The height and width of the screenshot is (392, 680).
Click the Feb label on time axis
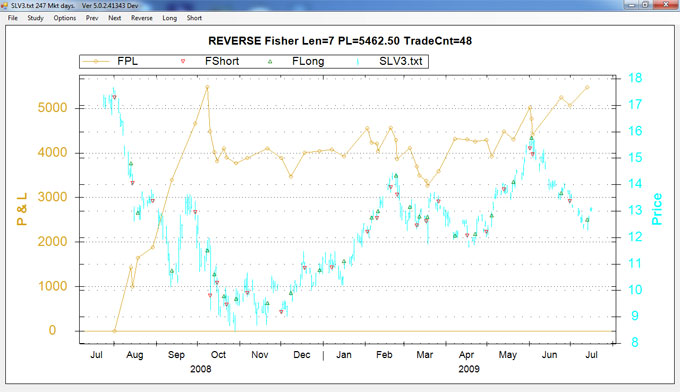click(384, 355)
